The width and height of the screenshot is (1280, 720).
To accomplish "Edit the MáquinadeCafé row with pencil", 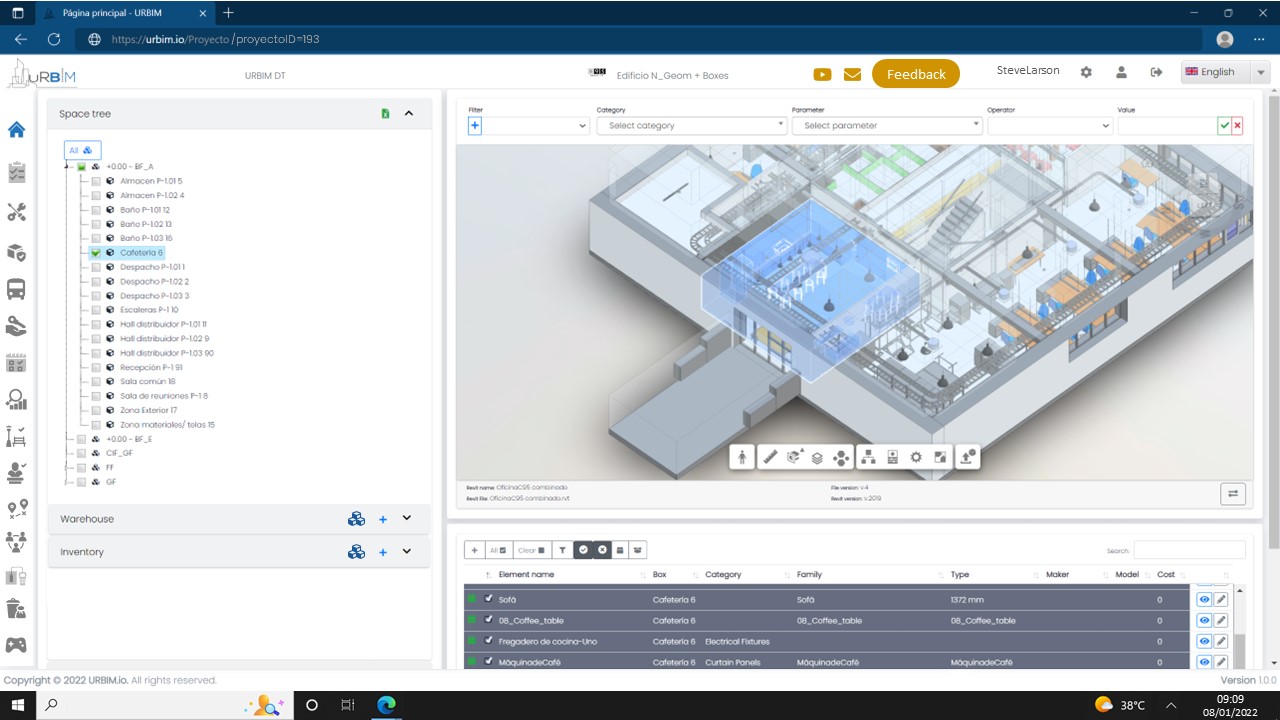I will (1221, 662).
